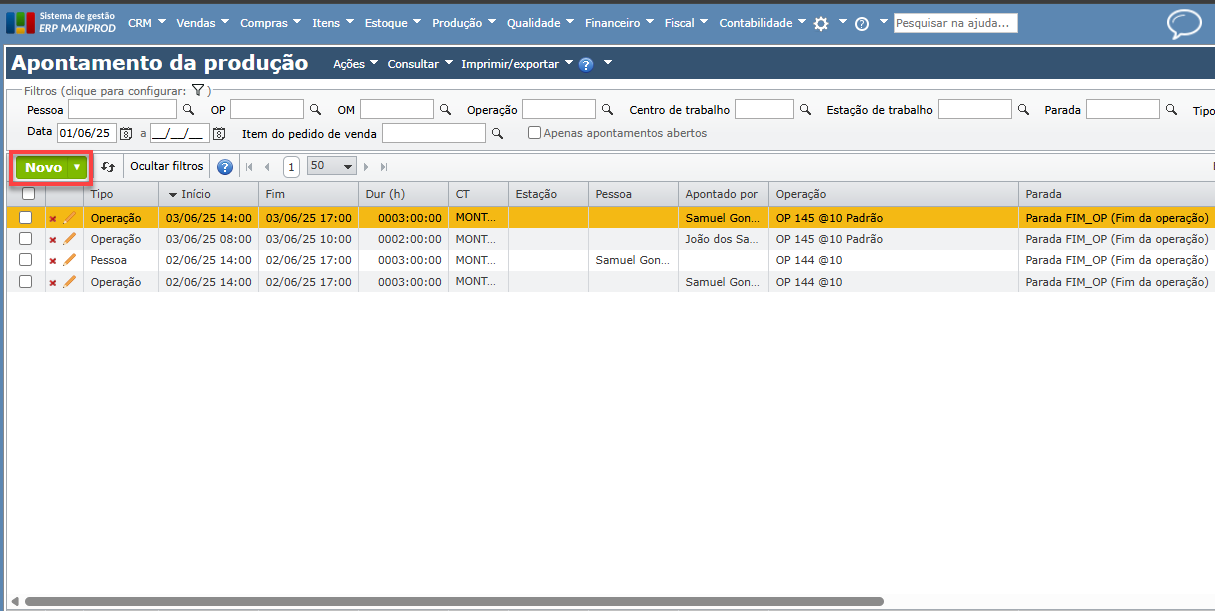Screen dimensions: 1215x611
Task: Open the chat speech-bubble icon
Action: [x=1184, y=24]
